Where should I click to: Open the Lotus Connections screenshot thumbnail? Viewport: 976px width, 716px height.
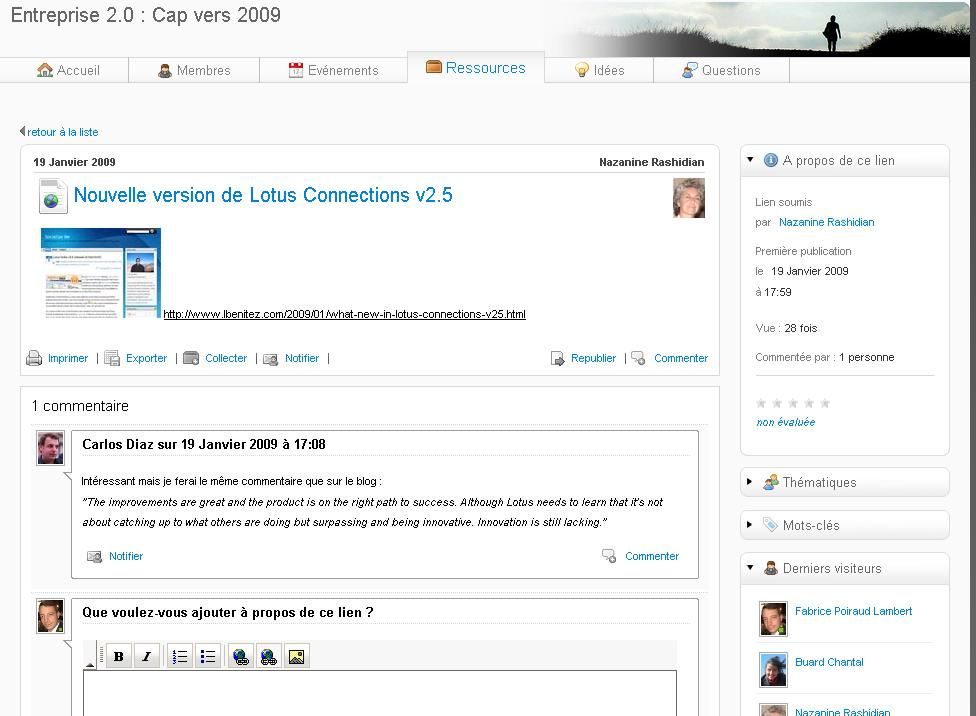pyautogui.click(x=101, y=273)
